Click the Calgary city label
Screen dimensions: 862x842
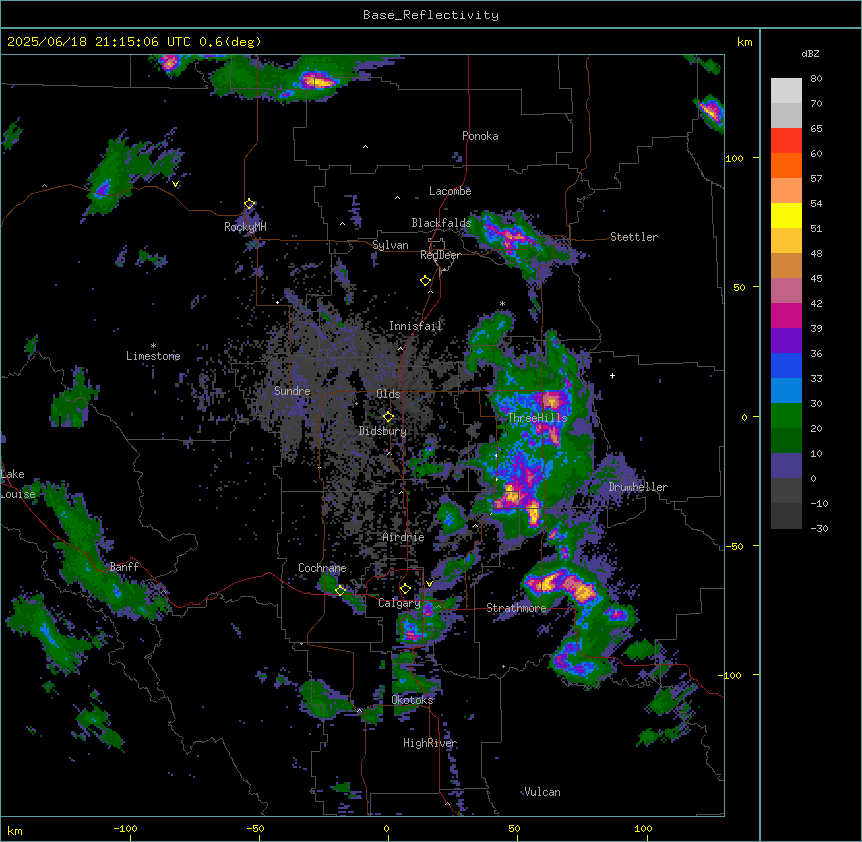(x=399, y=603)
